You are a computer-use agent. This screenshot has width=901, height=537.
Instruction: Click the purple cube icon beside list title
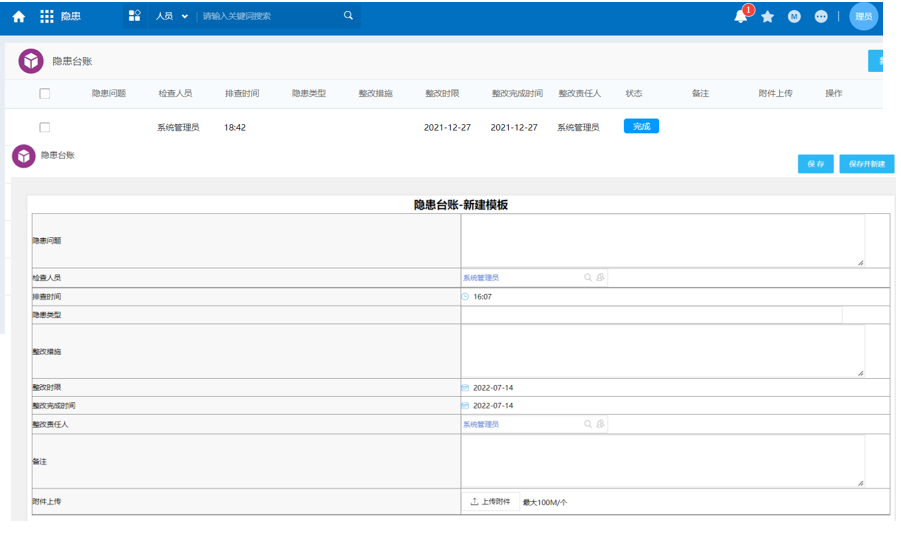[x=30, y=61]
